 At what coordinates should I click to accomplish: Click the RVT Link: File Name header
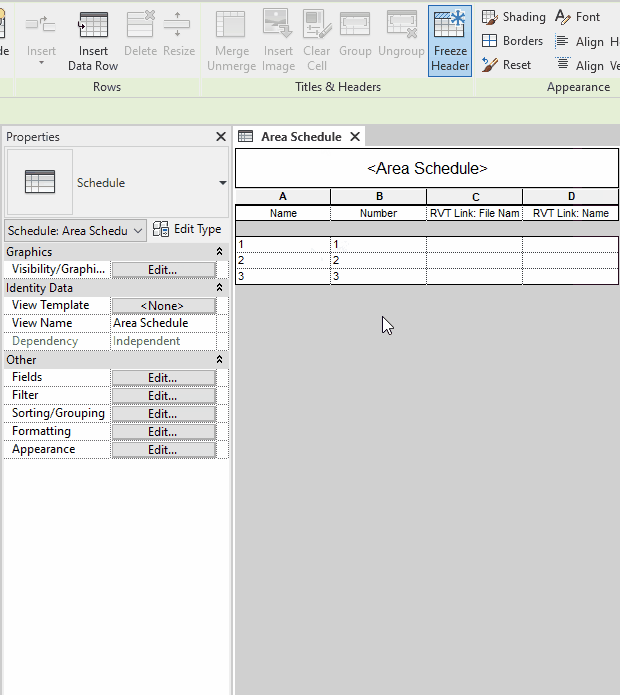475,213
